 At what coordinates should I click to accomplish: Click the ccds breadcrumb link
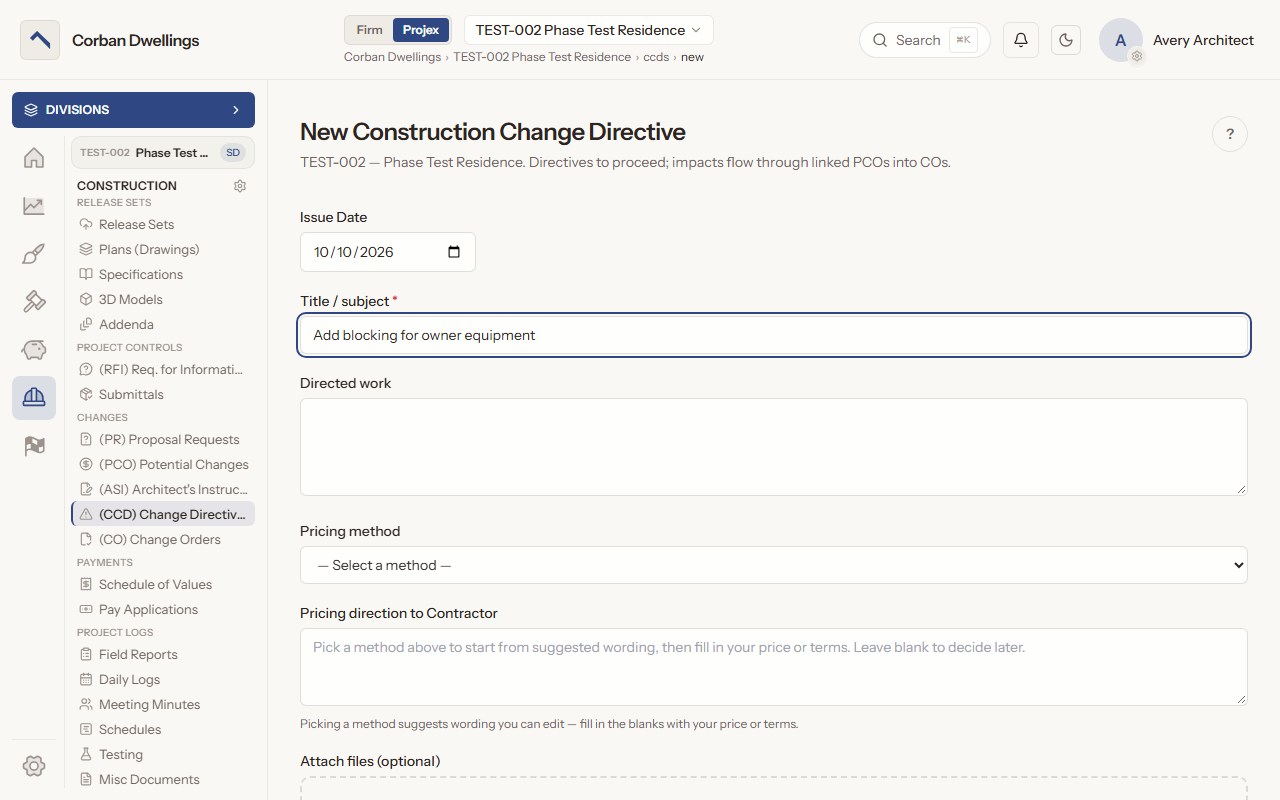pos(656,57)
